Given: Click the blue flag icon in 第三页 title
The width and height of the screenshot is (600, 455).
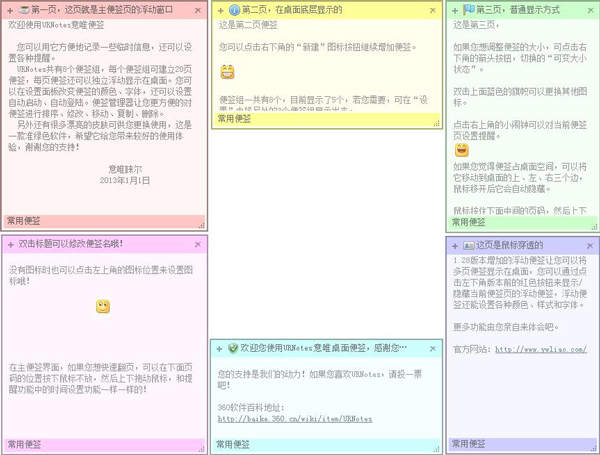Looking at the screenshot, I should click(x=469, y=10).
